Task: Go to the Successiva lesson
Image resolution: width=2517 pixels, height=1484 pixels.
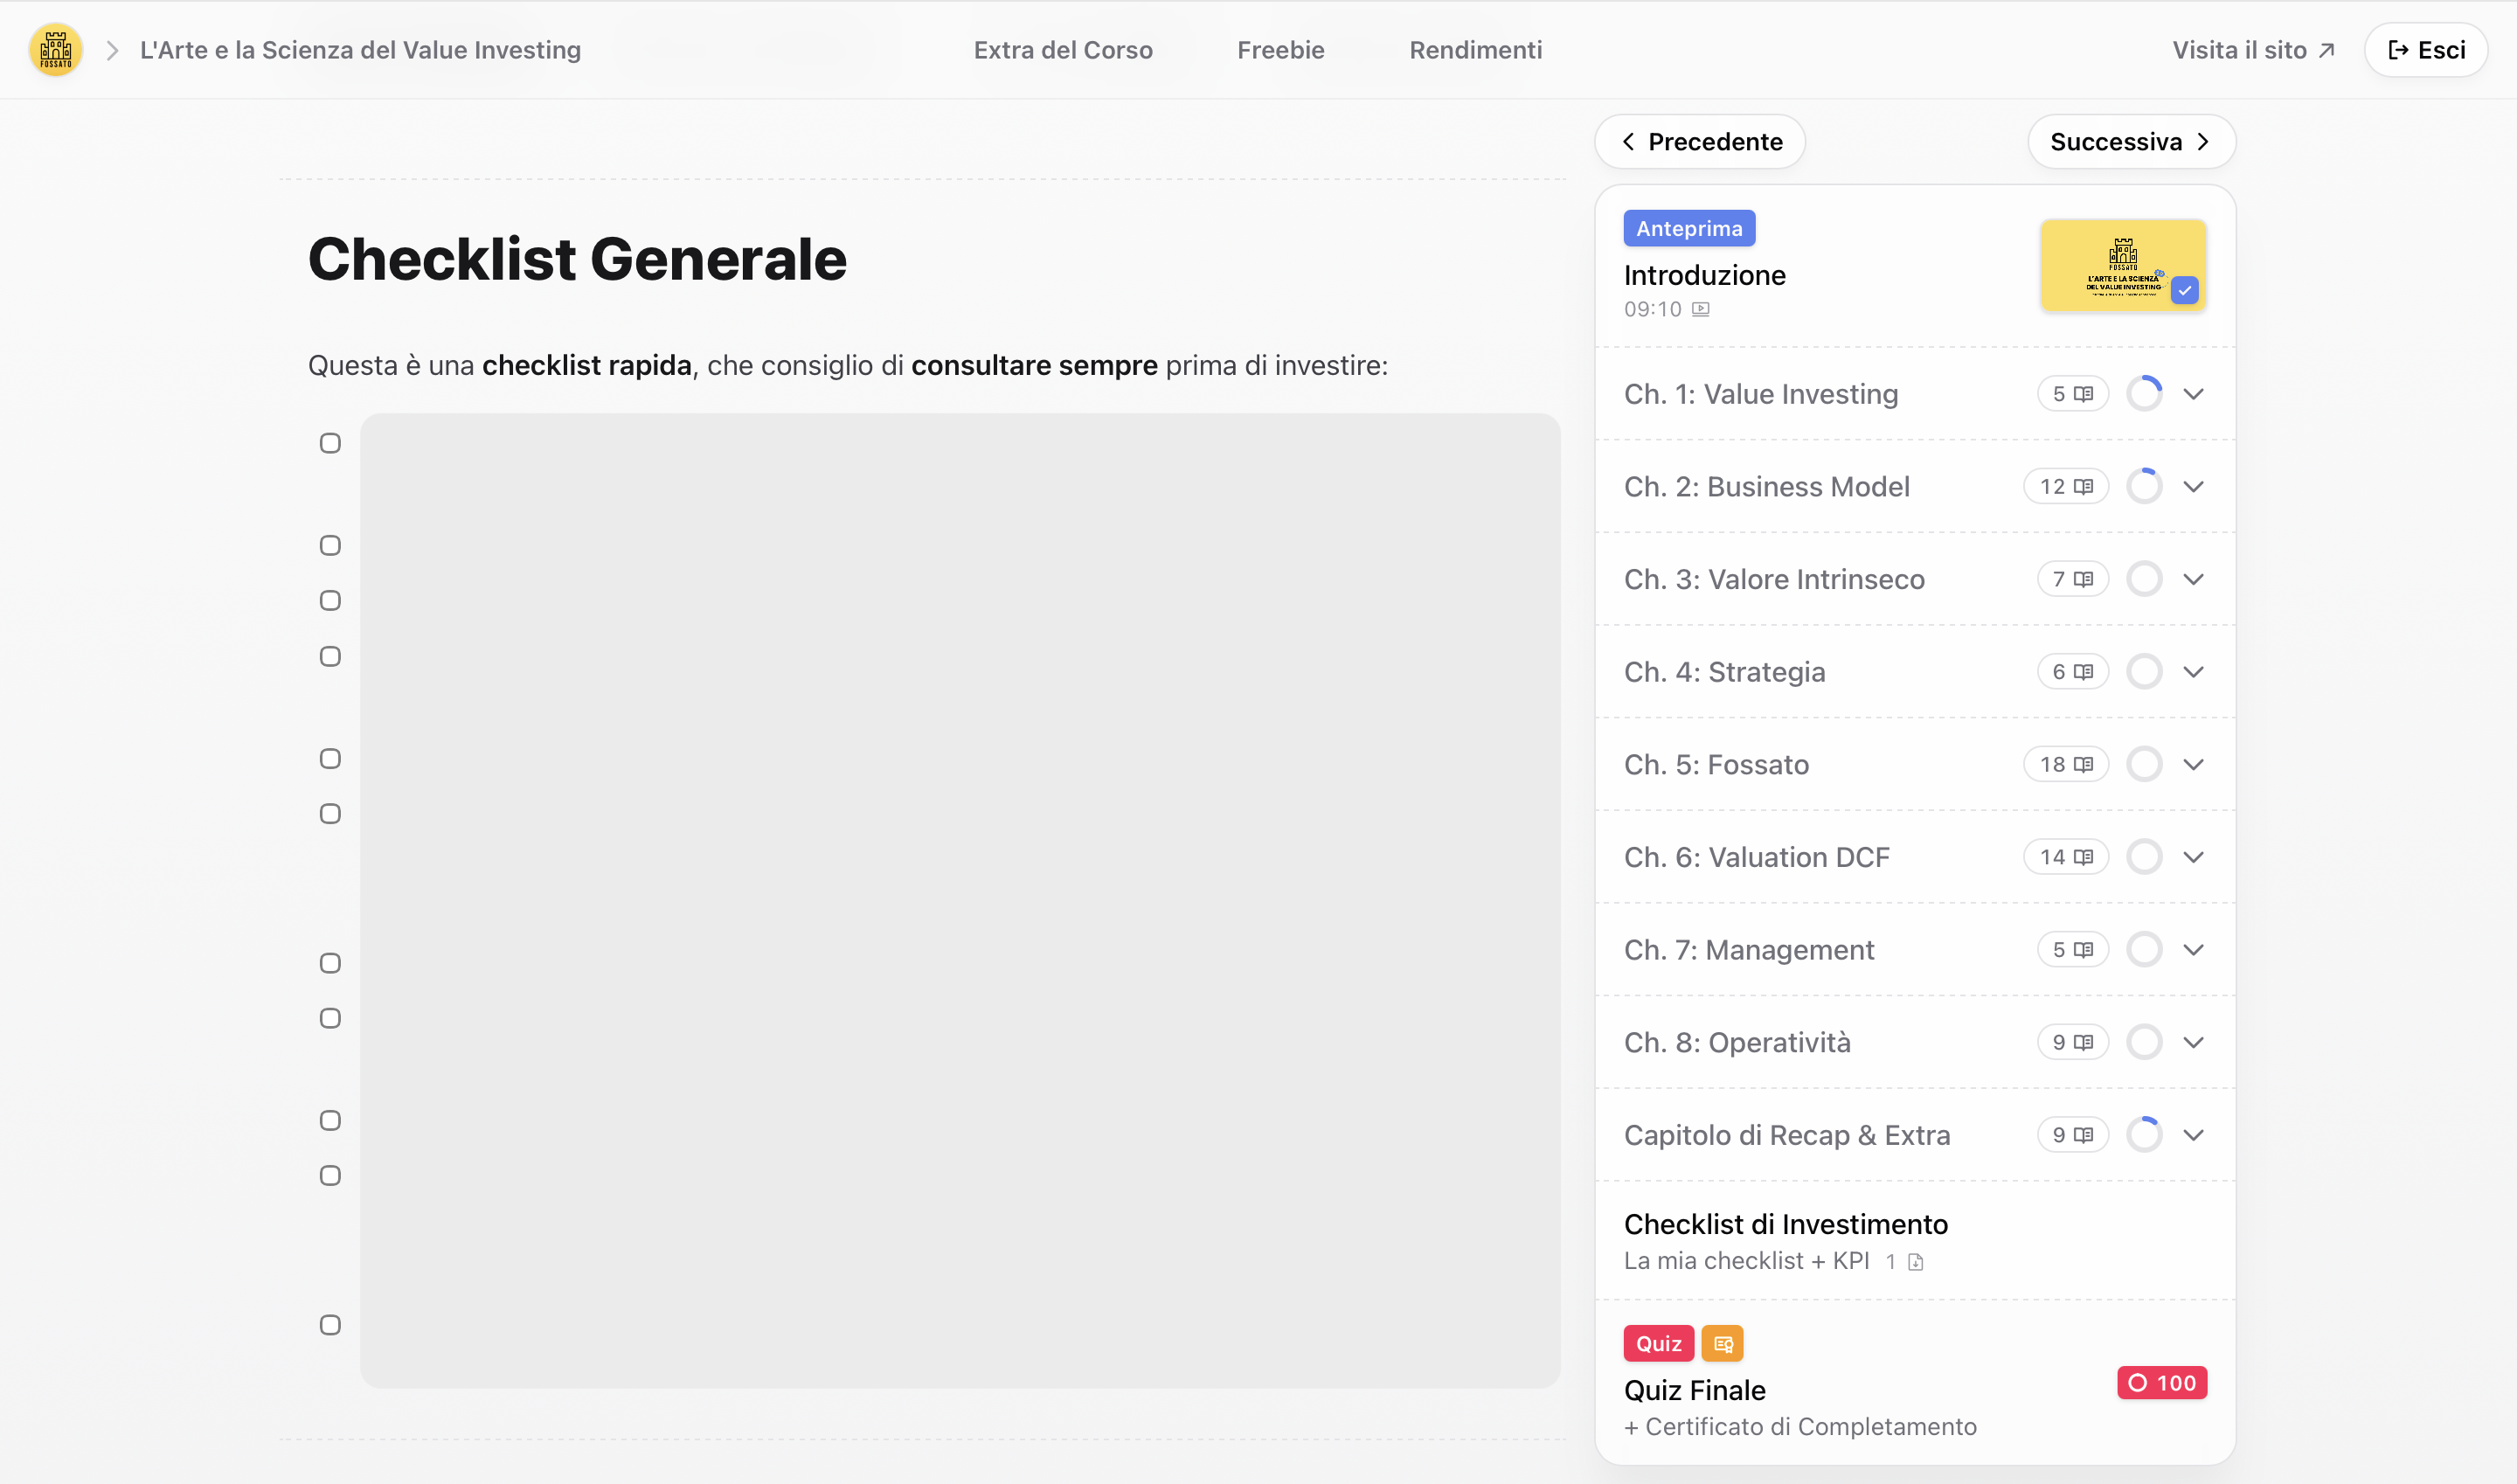Action: click(2131, 142)
